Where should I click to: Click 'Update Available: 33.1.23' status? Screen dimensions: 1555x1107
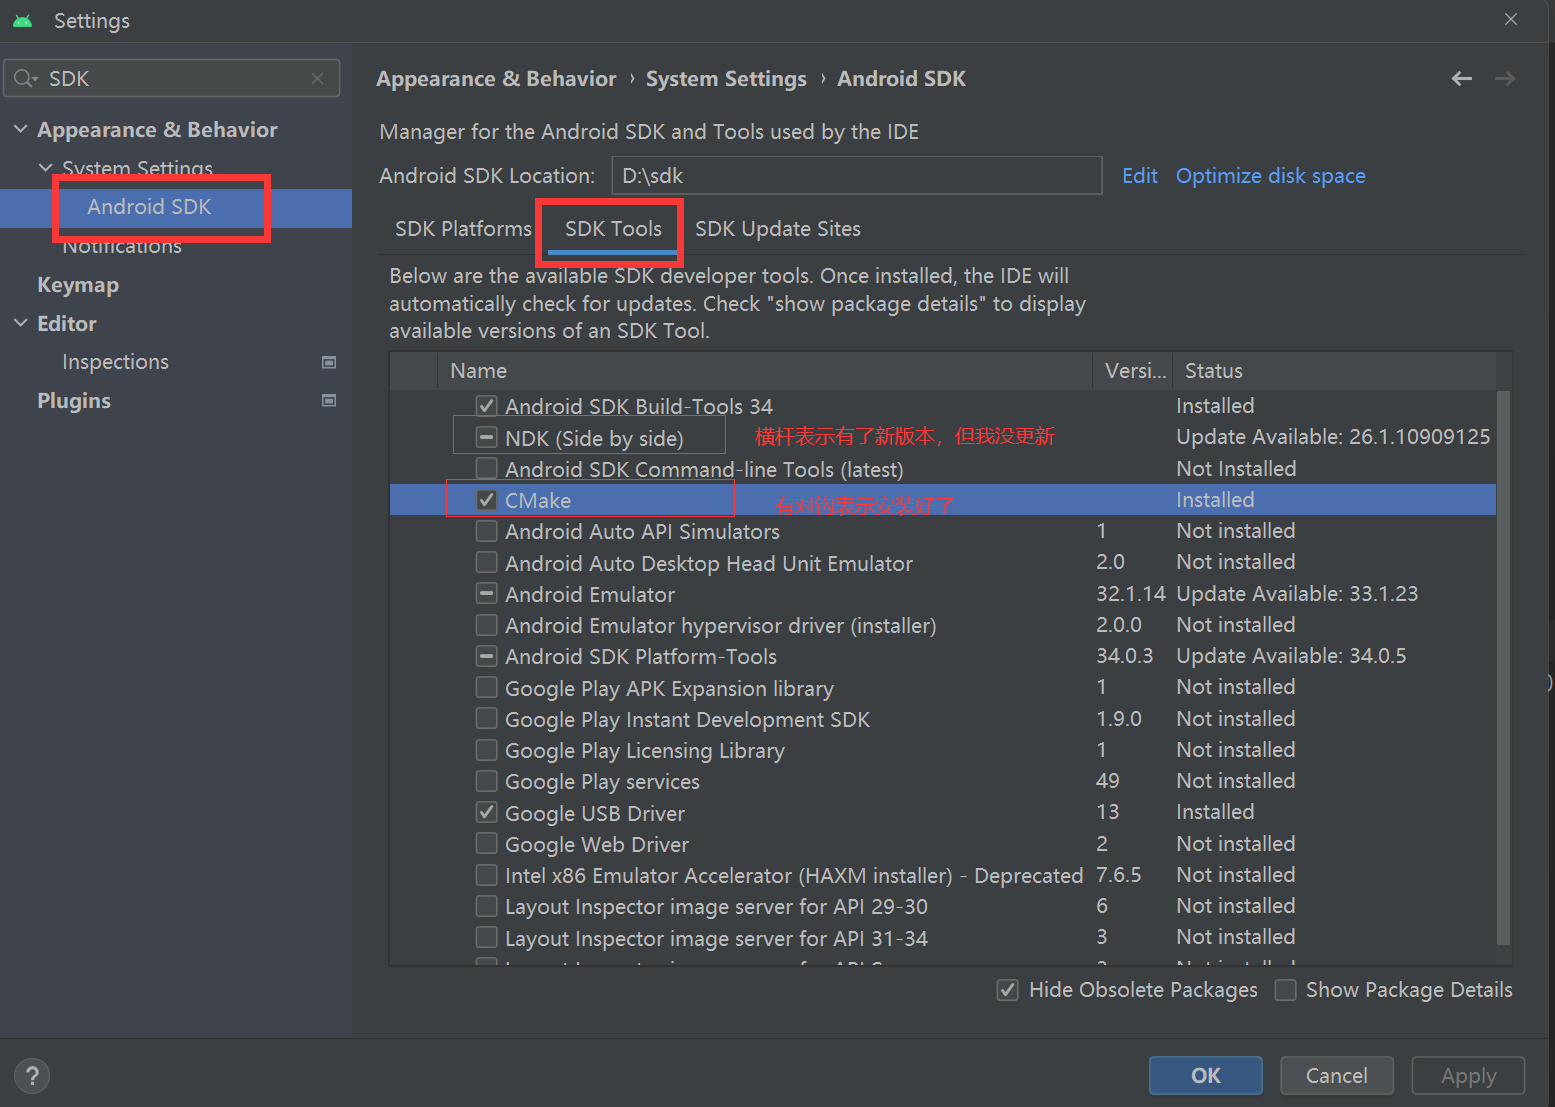(1297, 594)
